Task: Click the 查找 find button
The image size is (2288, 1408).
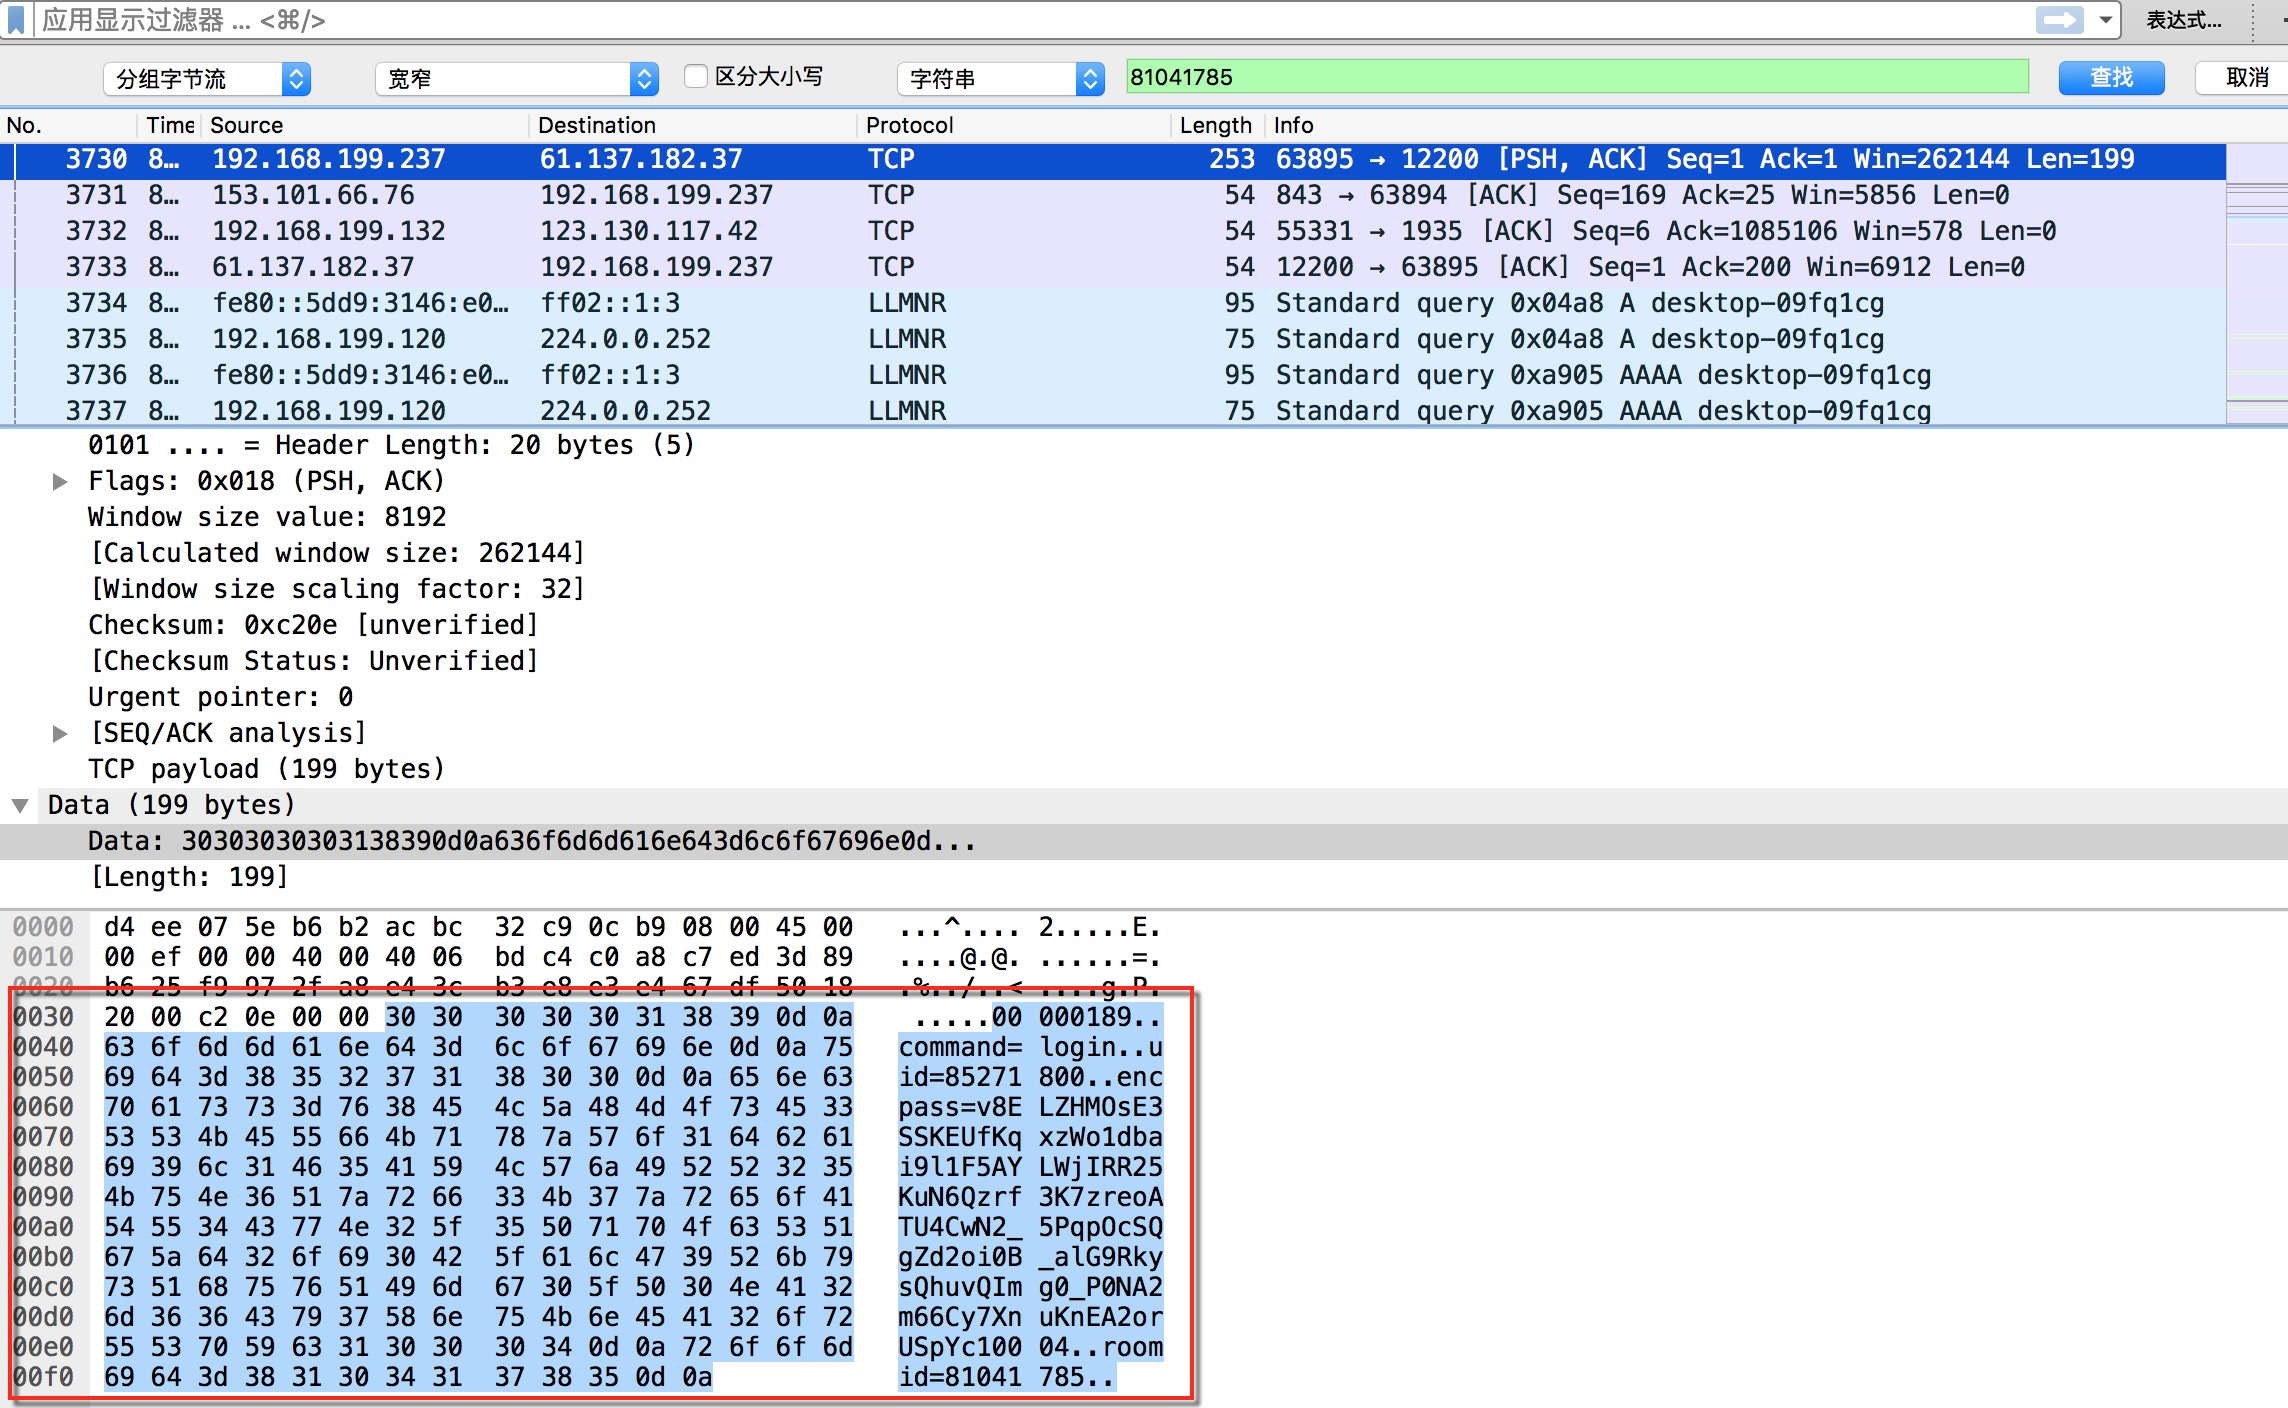Action: [x=2111, y=78]
